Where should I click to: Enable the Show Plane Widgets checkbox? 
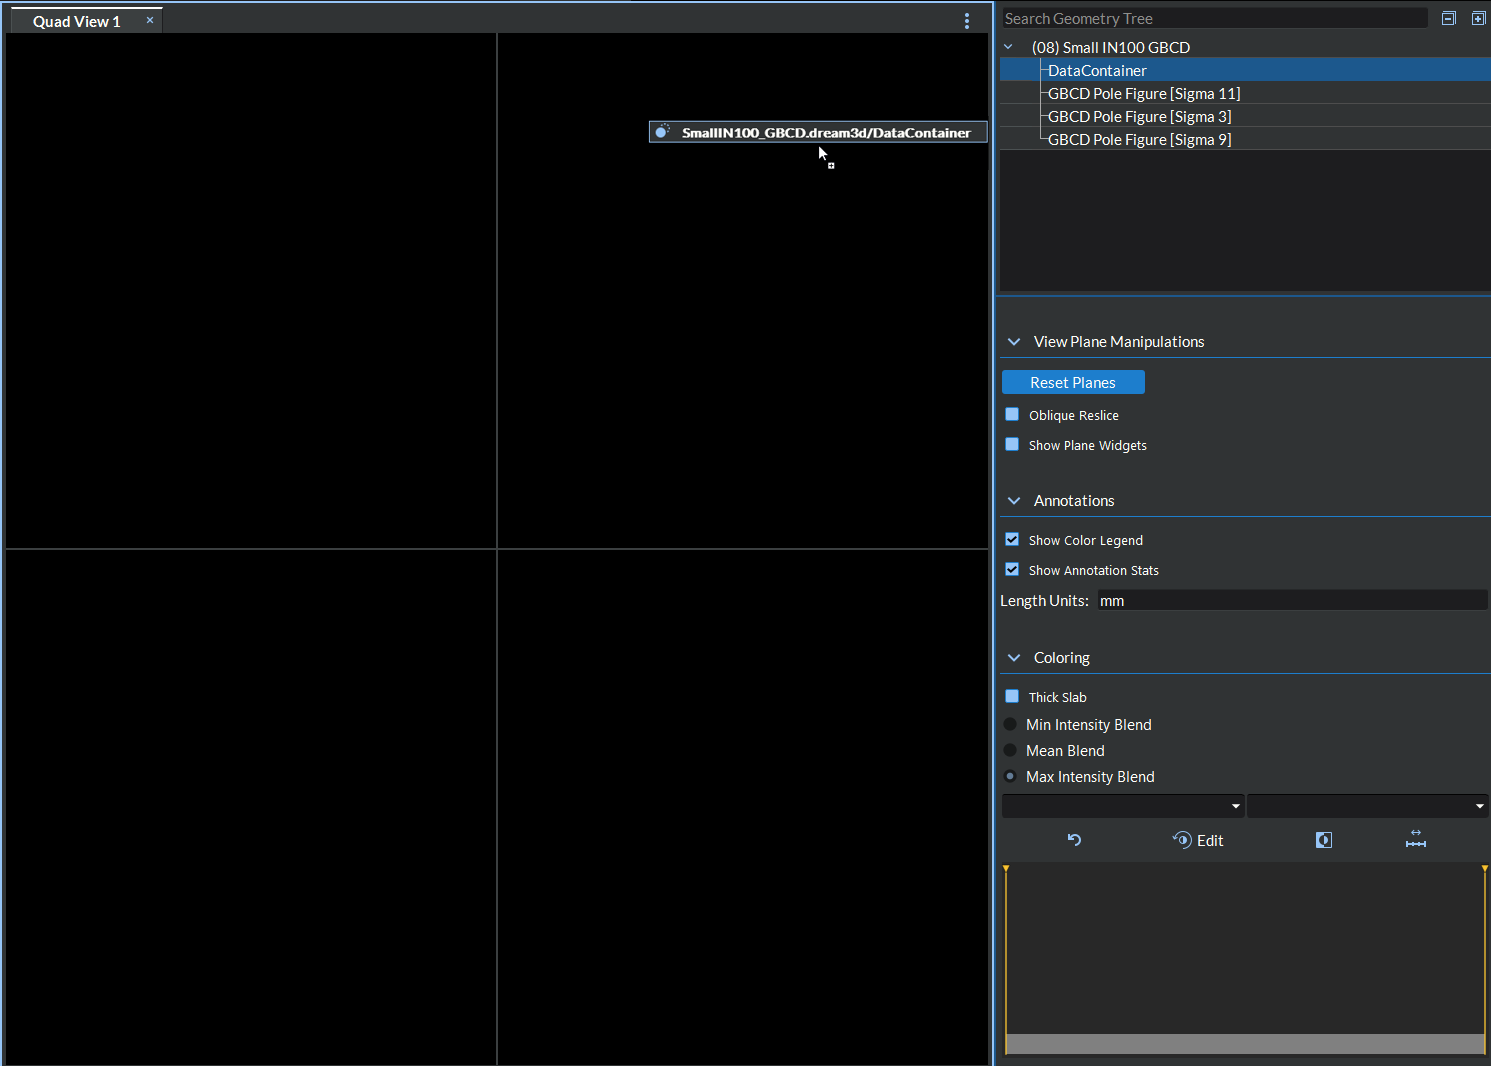[x=1012, y=444]
